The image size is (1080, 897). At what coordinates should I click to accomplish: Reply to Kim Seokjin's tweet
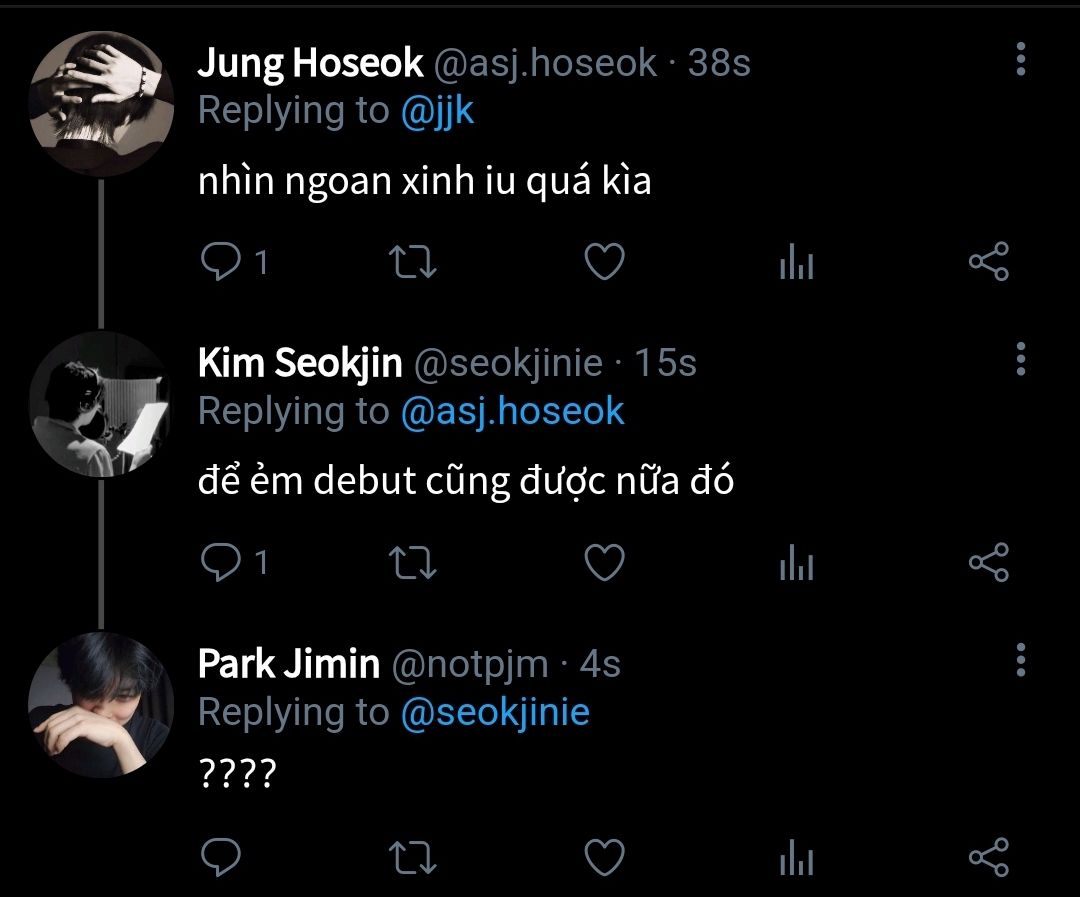tap(218, 563)
